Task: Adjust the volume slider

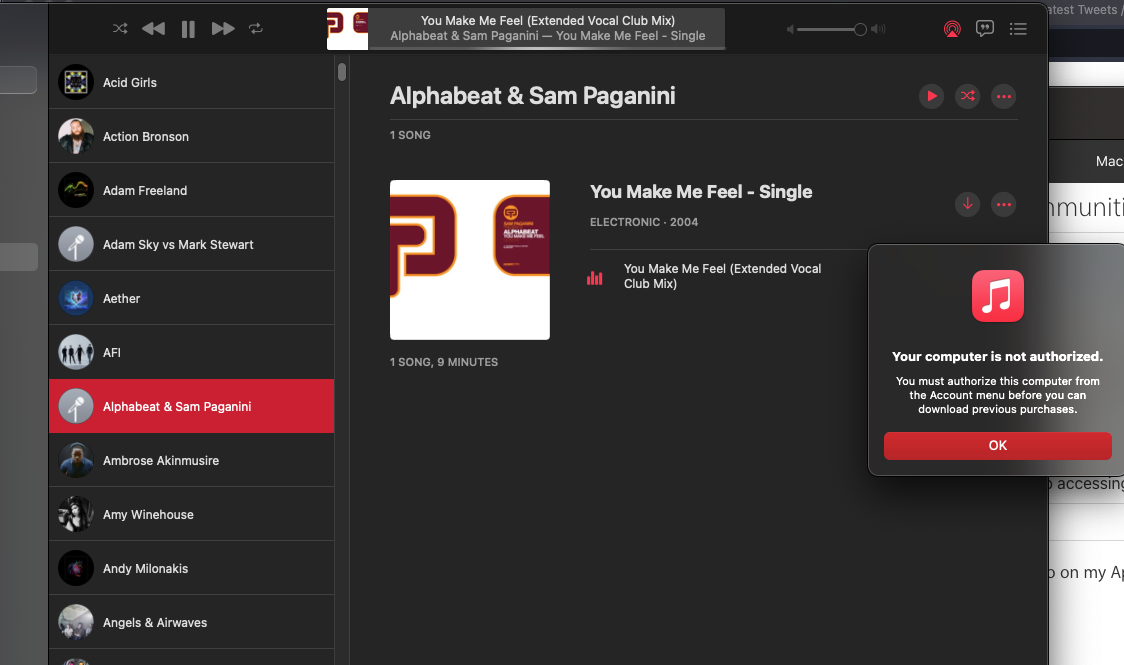Action: pyautogui.click(x=859, y=30)
